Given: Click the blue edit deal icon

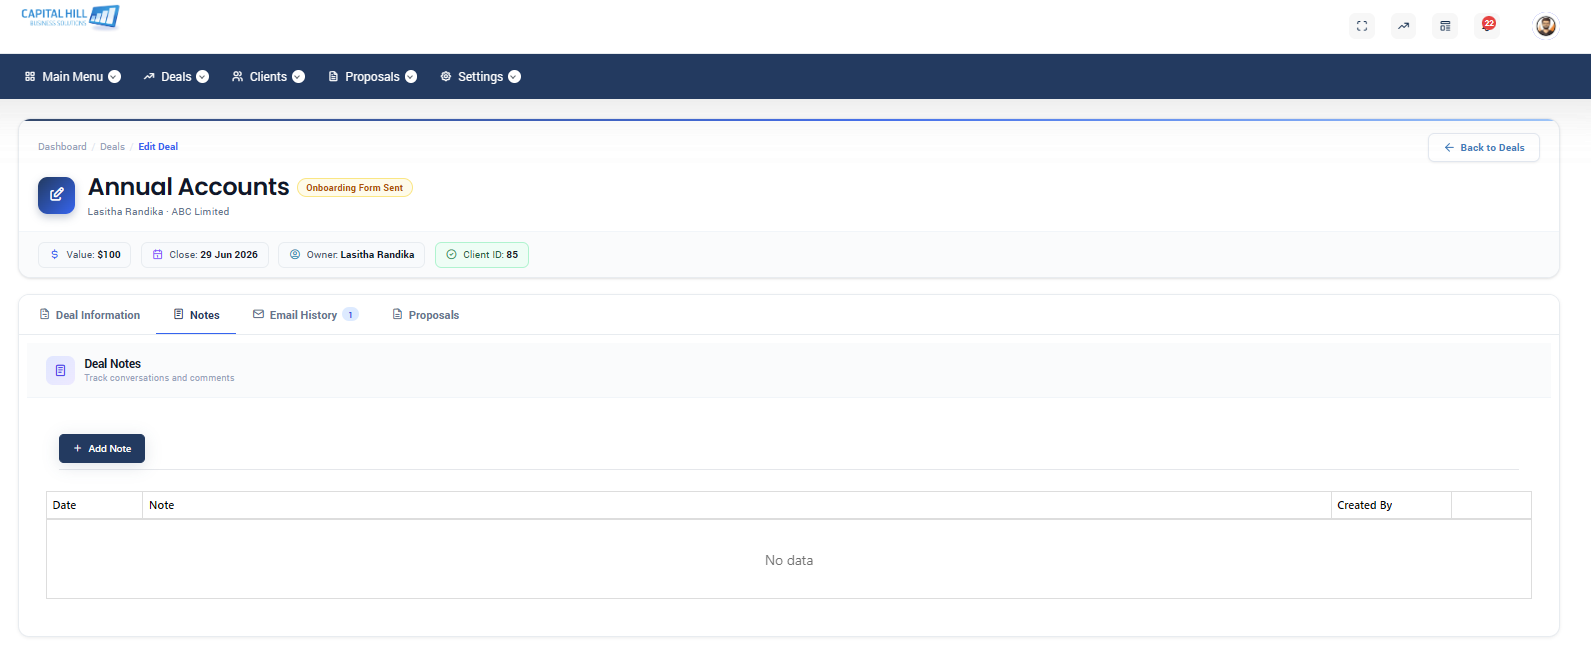Looking at the screenshot, I should [56, 195].
